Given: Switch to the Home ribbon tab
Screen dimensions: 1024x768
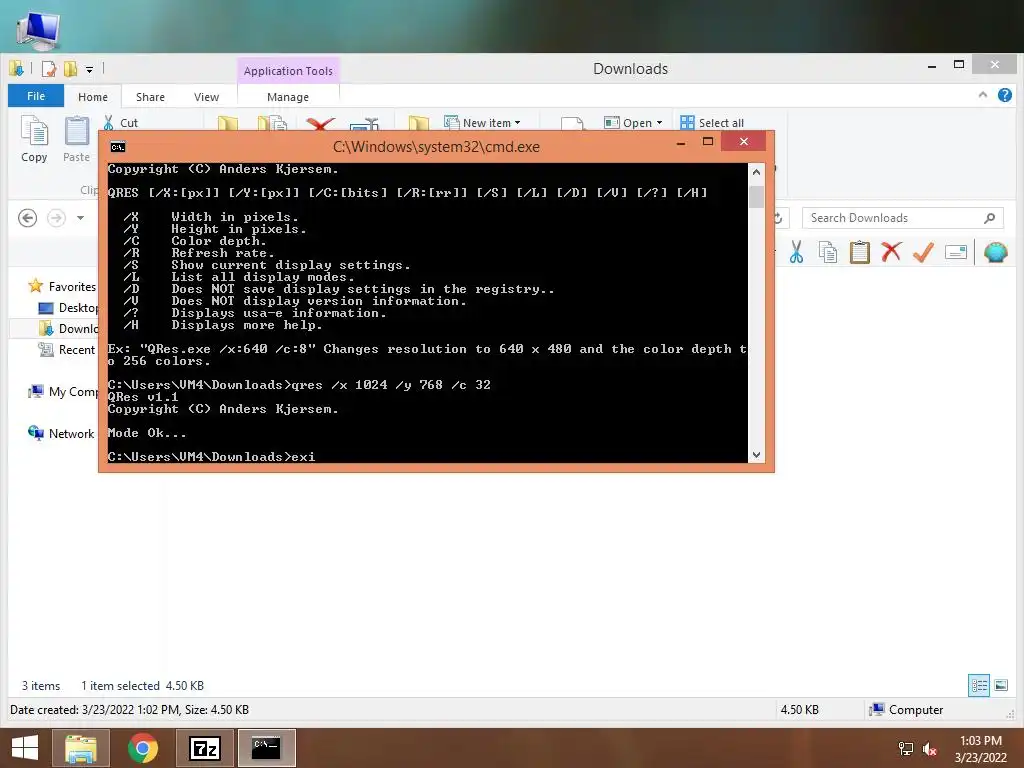Looking at the screenshot, I should click(93, 97).
